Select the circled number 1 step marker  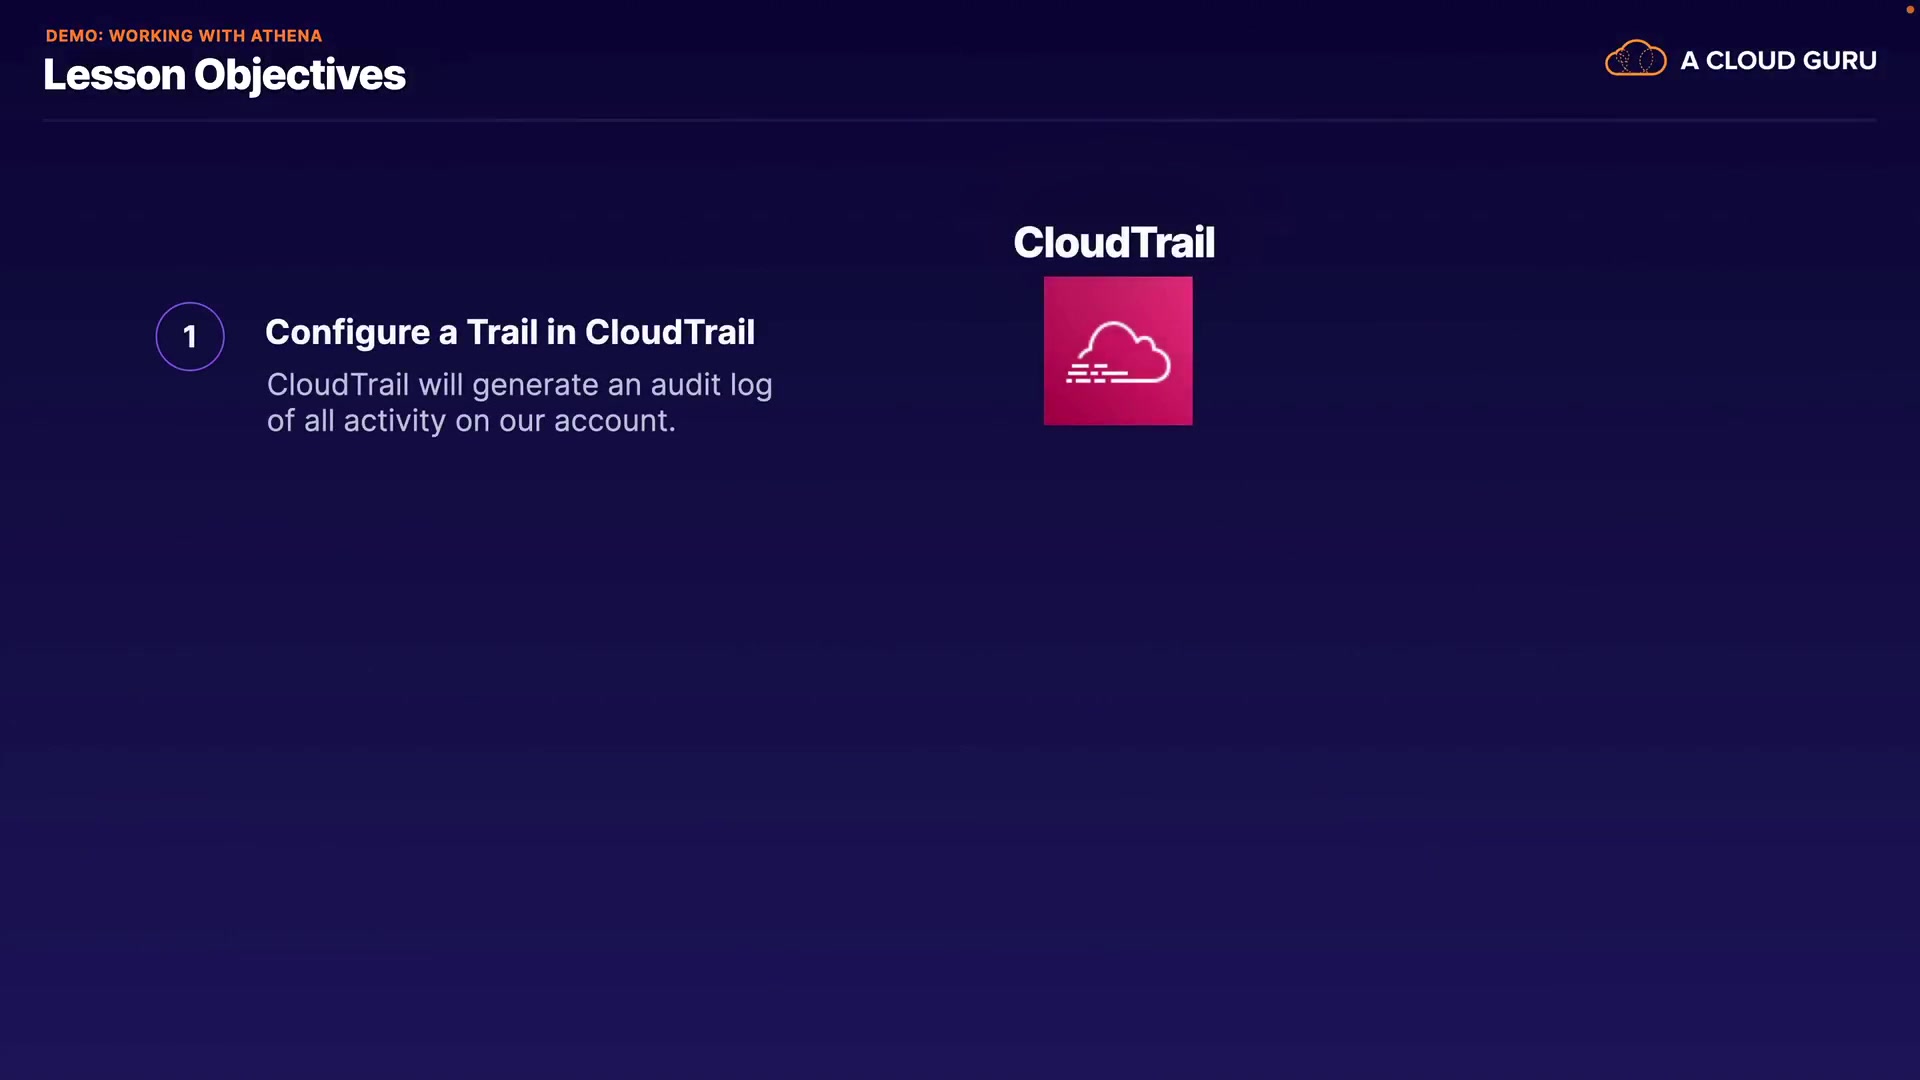pos(190,336)
